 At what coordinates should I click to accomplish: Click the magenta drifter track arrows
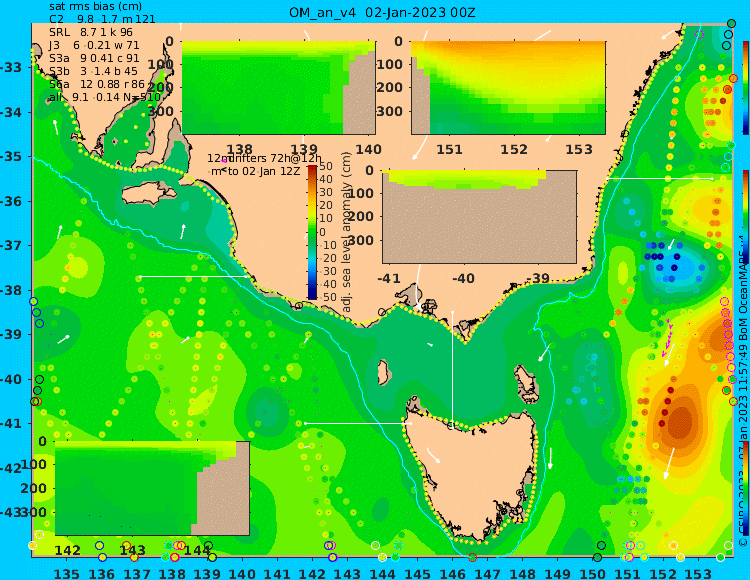[668, 337]
